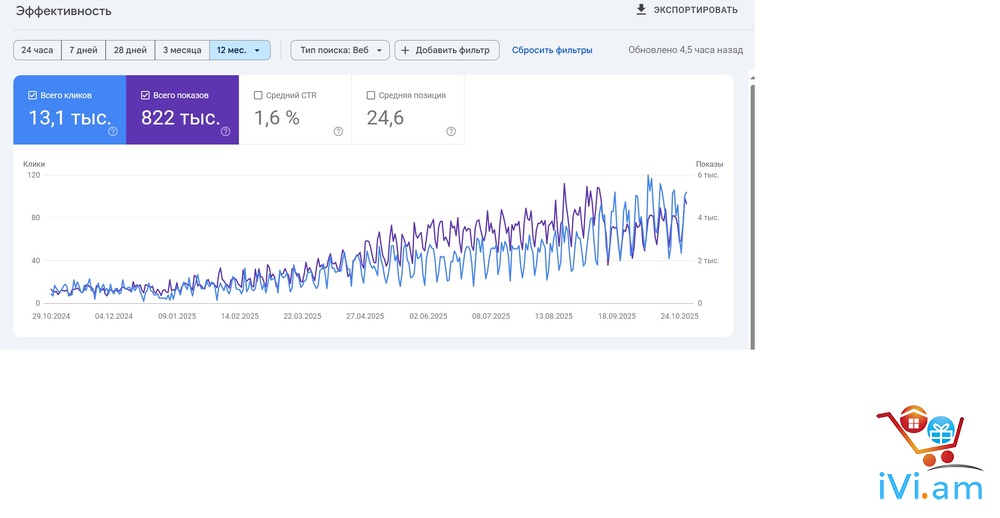1000x518 pixels.
Task: Uncheck the Всего кликов checkbox
Action: (x=33, y=95)
